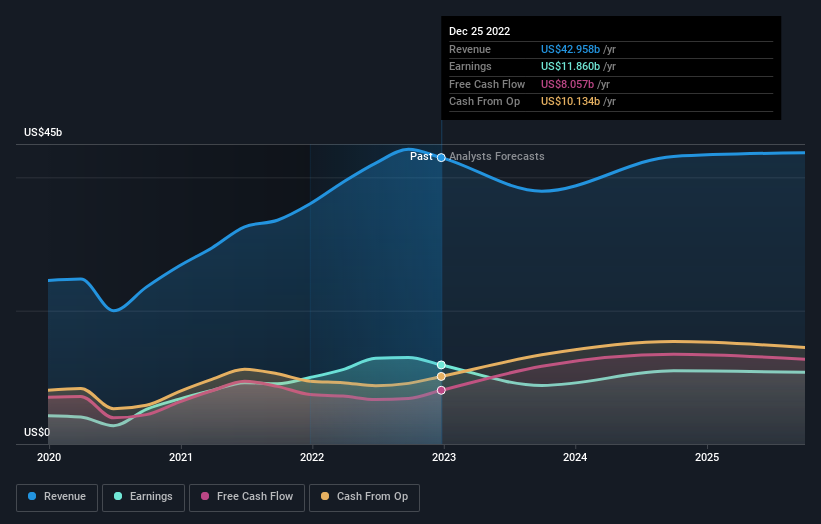Click the Cash From Op label in tooltip
The width and height of the screenshot is (821, 524).
tap(484, 102)
